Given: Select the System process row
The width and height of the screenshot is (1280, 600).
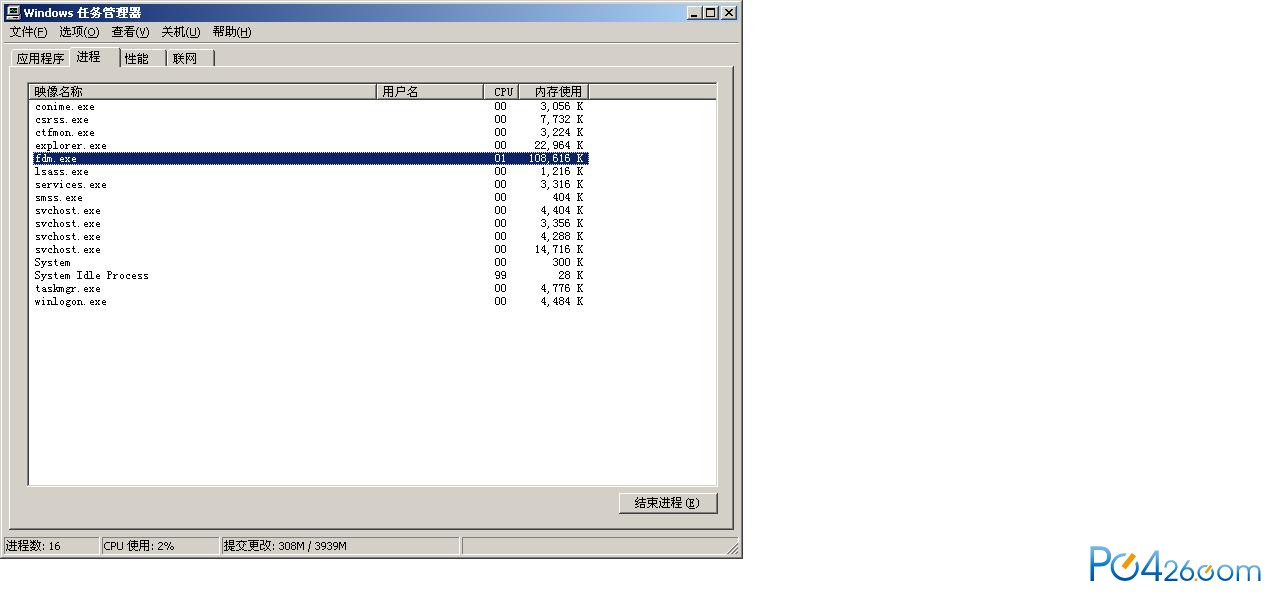Looking at the screenshot, I should [310, 263].
